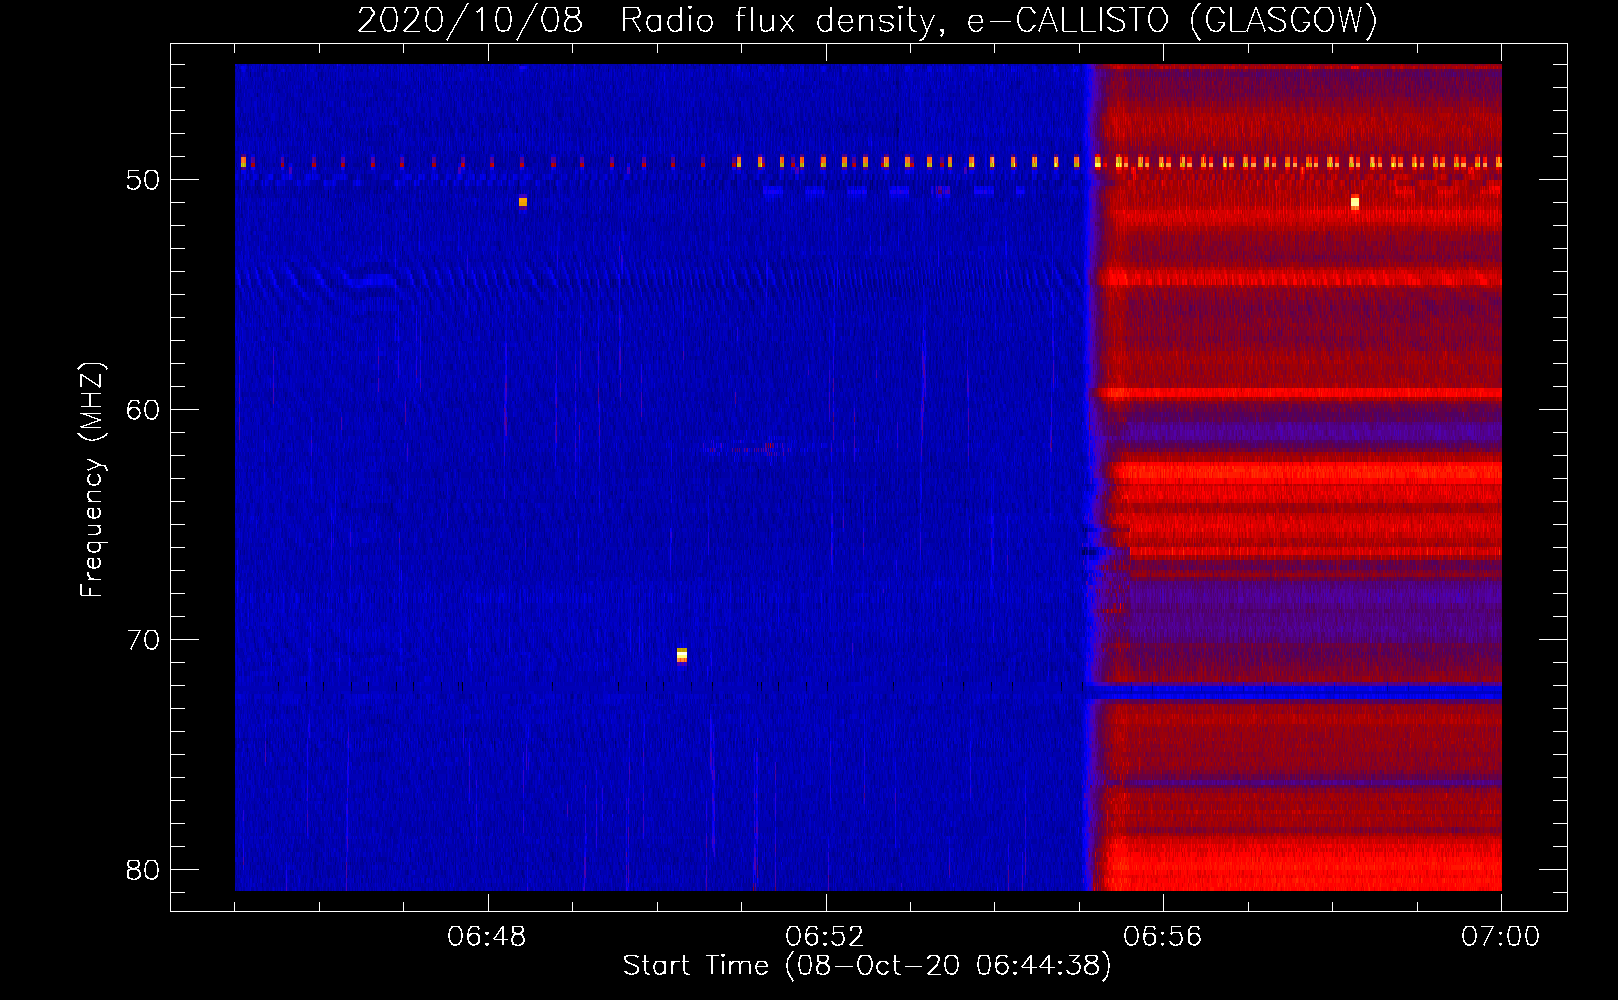Click the 'Start Time (08-Oct-20 06:44:38)' axis label
The height and width of the screenshot is (1000, 1618).
pos(867,966)
